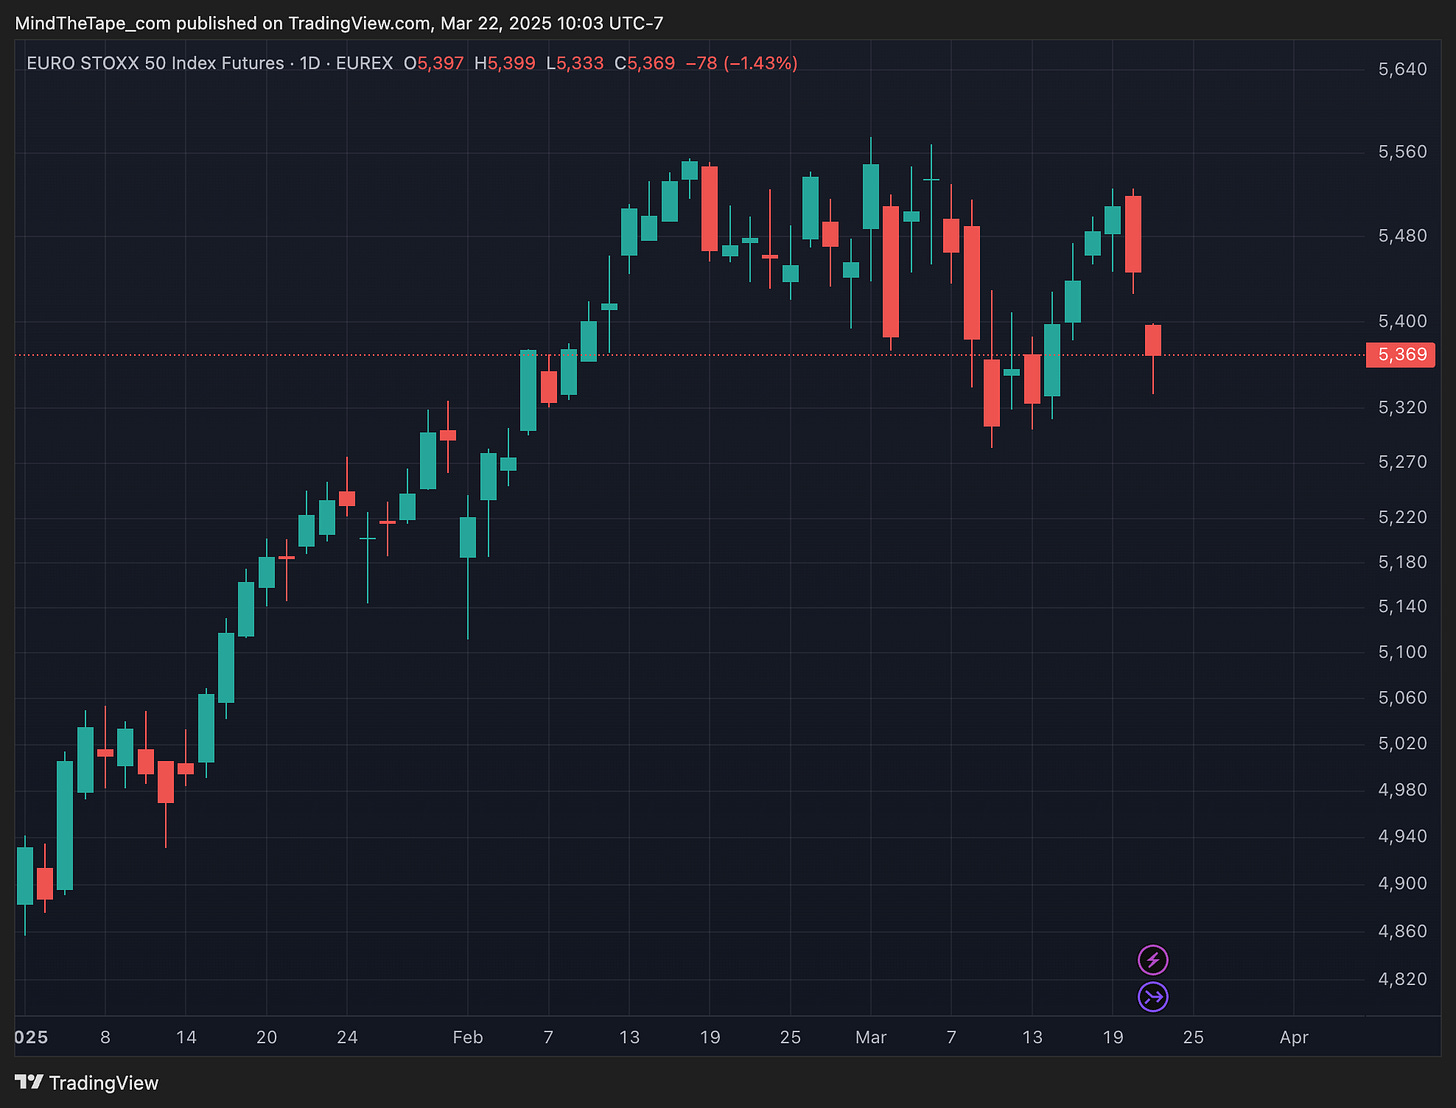The image size is (1456, 1108).
Task: Click the 5,320 price axis label
Action: click(1402, 408)
